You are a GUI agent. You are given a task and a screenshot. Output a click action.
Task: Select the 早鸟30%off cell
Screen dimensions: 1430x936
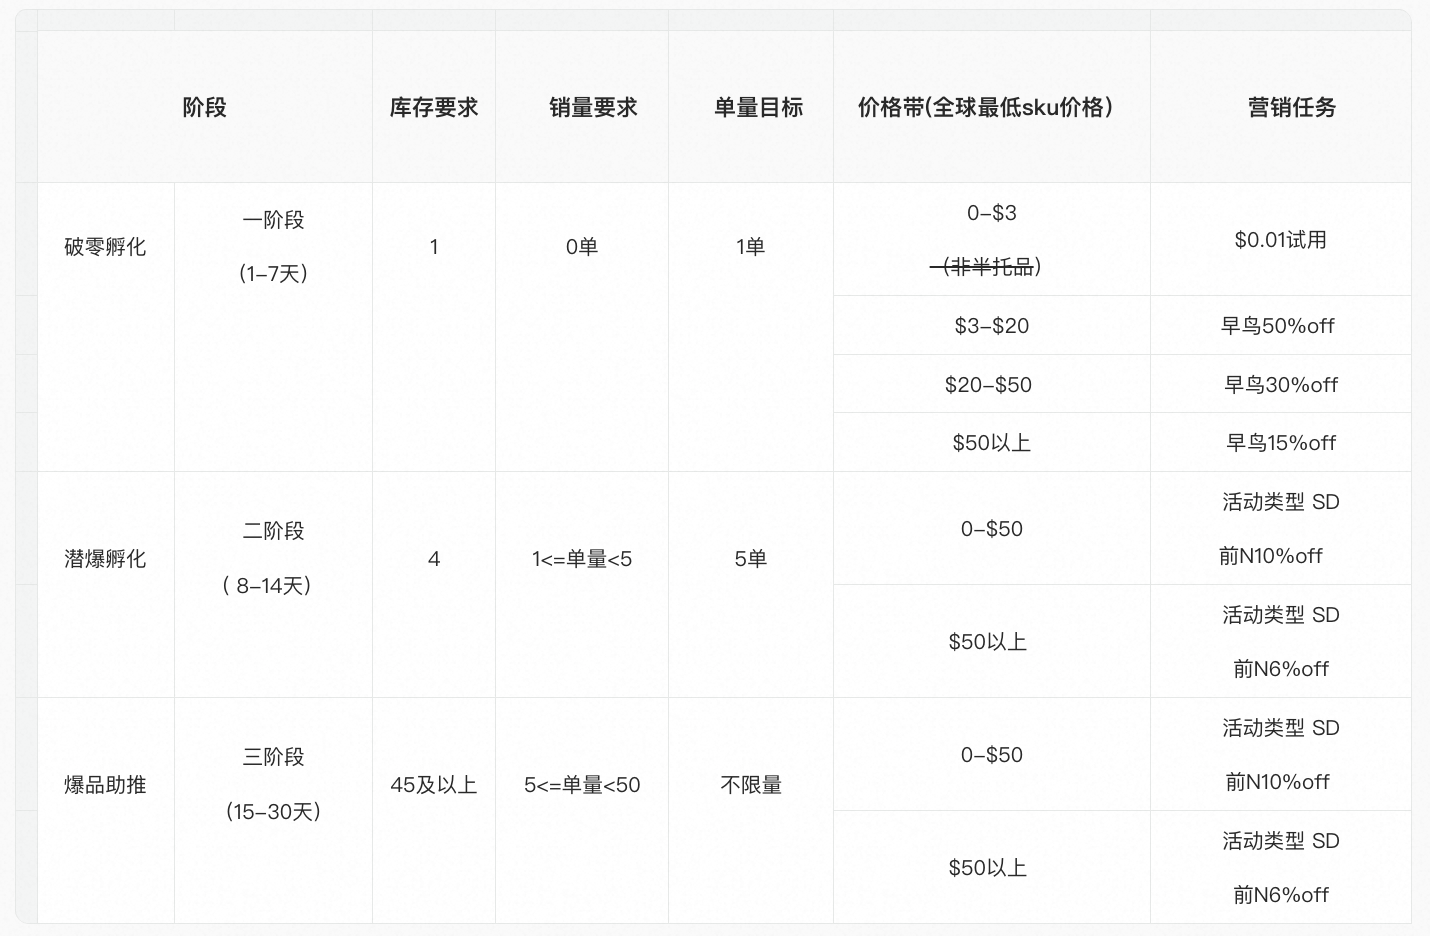point(1280,384)
